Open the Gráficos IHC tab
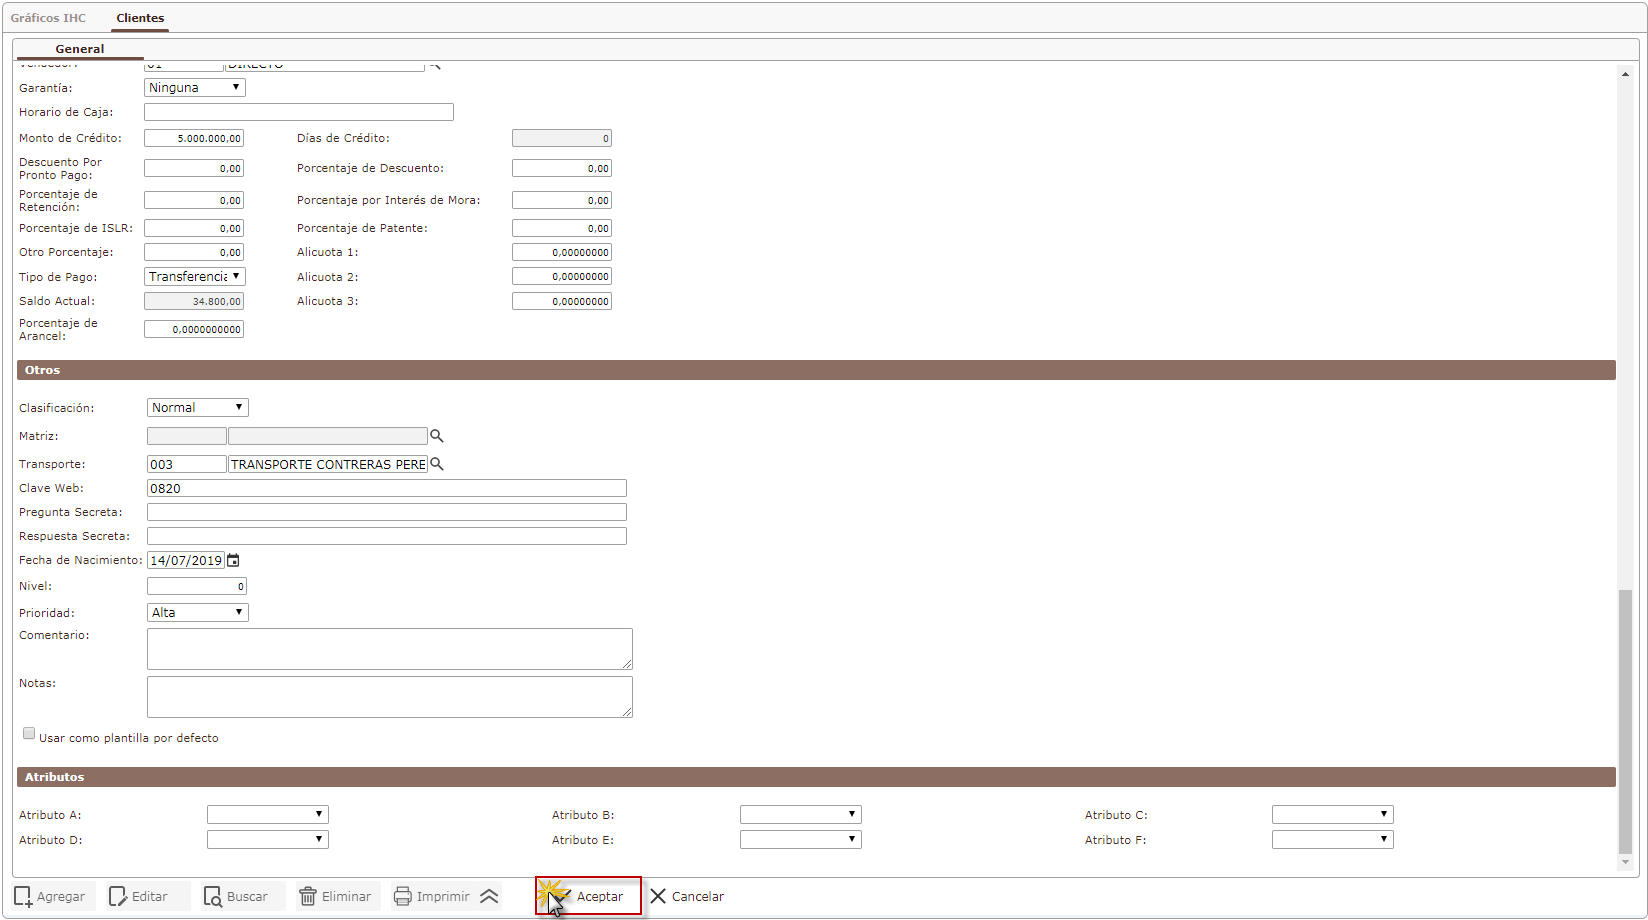 (x=48, y=18)
